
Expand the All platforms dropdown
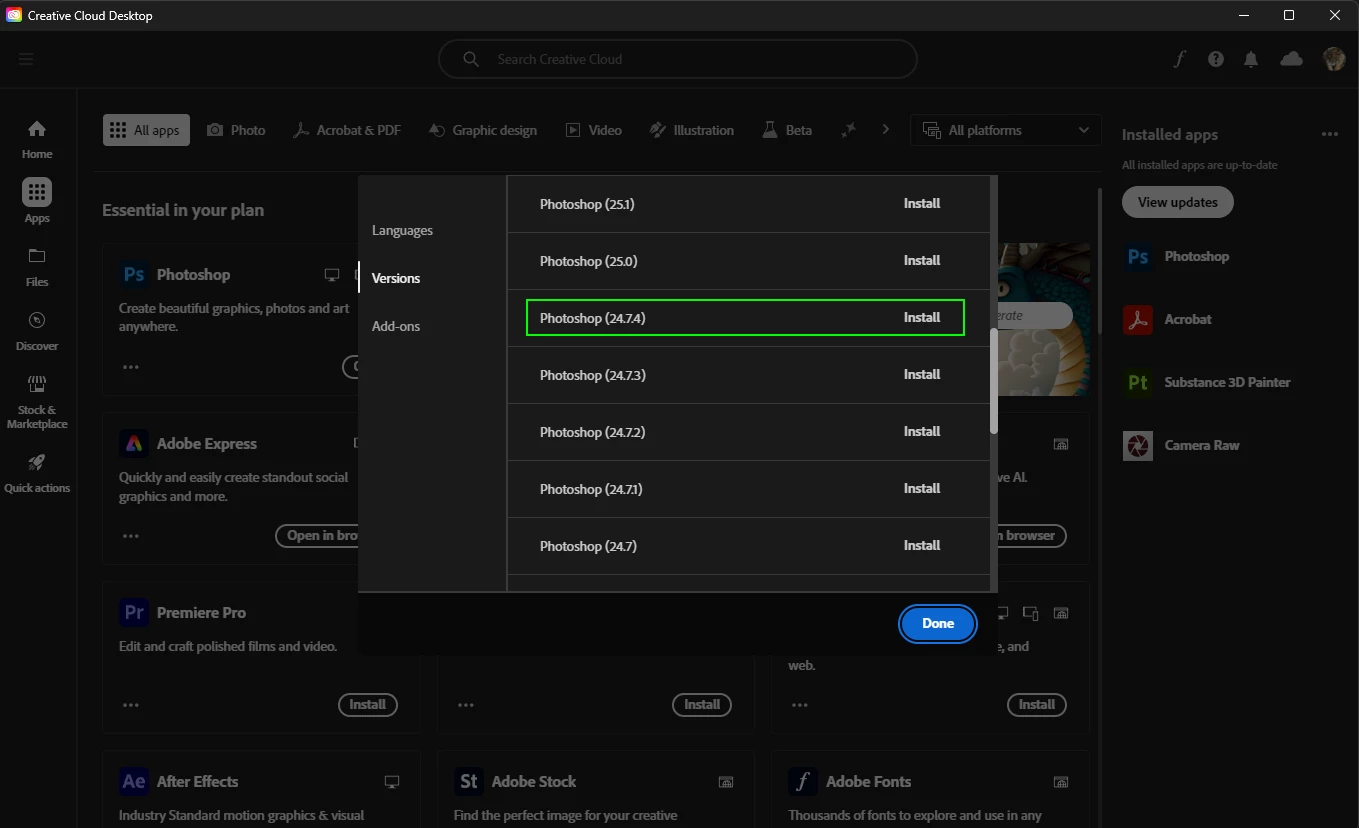1005,130
